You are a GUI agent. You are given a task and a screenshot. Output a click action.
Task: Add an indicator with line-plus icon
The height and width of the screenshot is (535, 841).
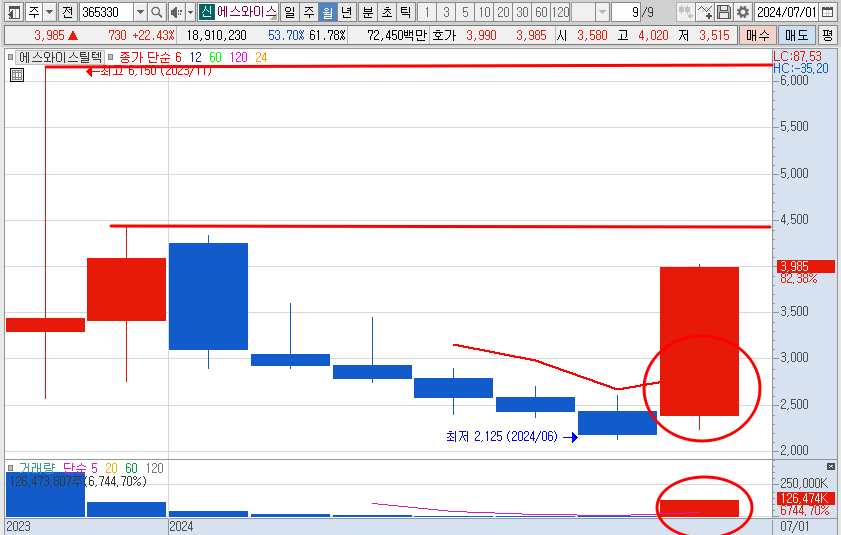coord(705,12)
